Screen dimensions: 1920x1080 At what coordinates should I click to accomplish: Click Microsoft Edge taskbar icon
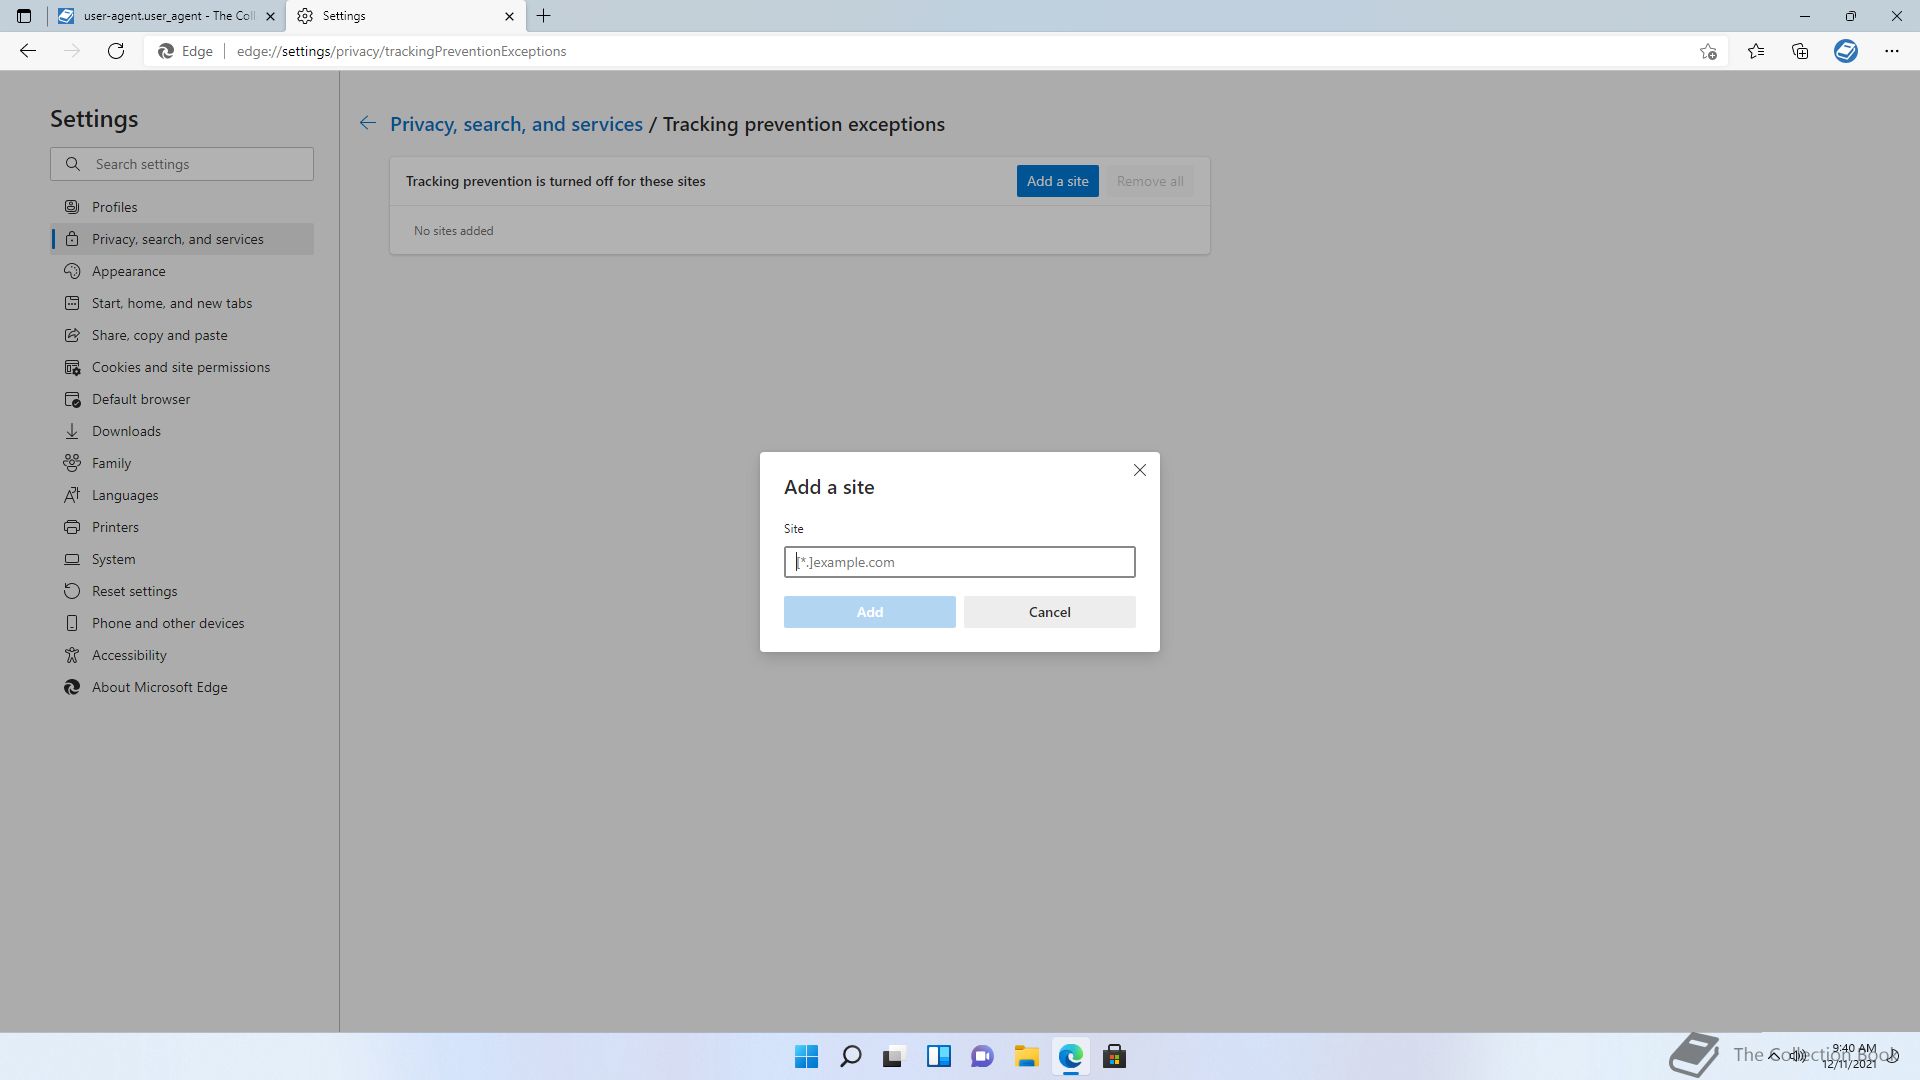pos(1070,1056)
